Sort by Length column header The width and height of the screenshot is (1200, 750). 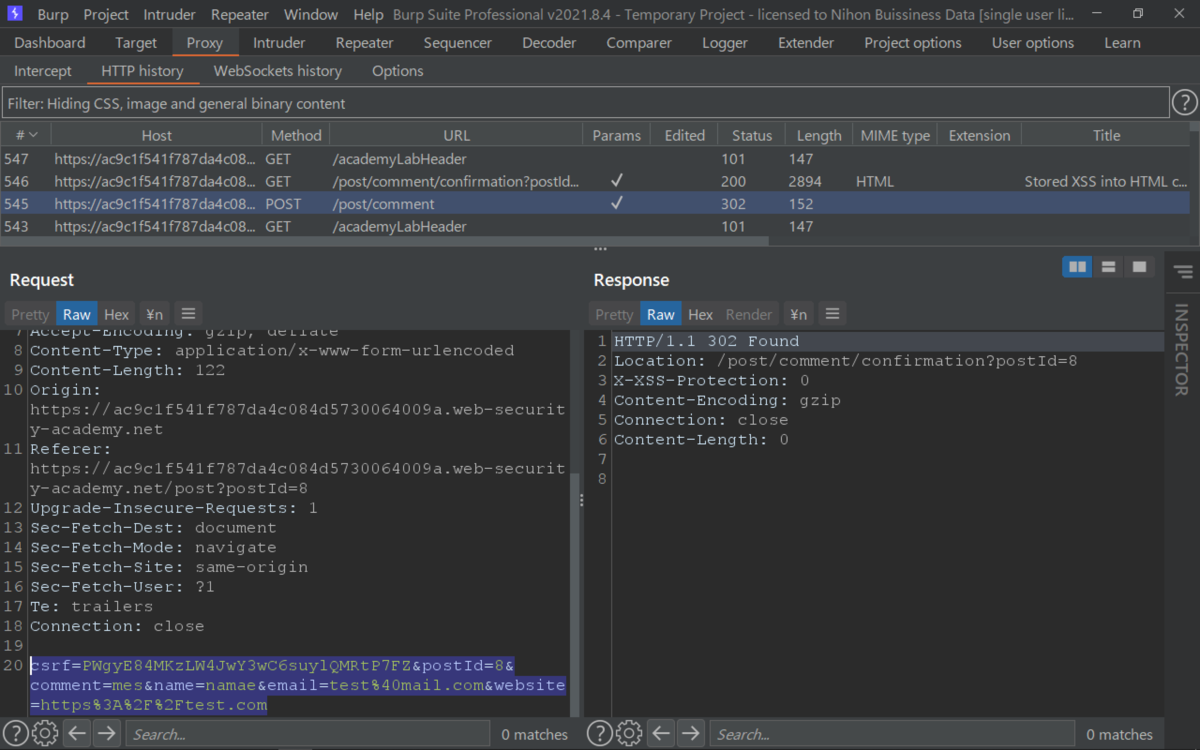point(819,135)
